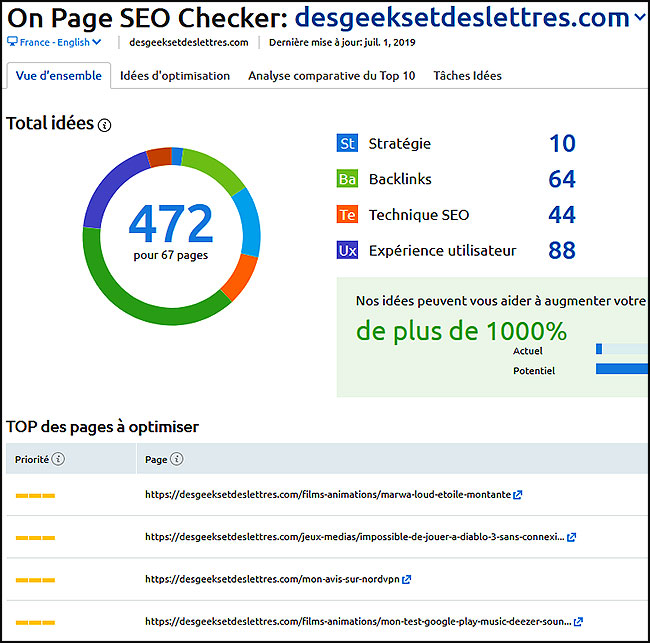Open the domain dropdown arrow beside desgeeksetdeslettres.com
The image size is (650, 643).
(x=640, y=17)
